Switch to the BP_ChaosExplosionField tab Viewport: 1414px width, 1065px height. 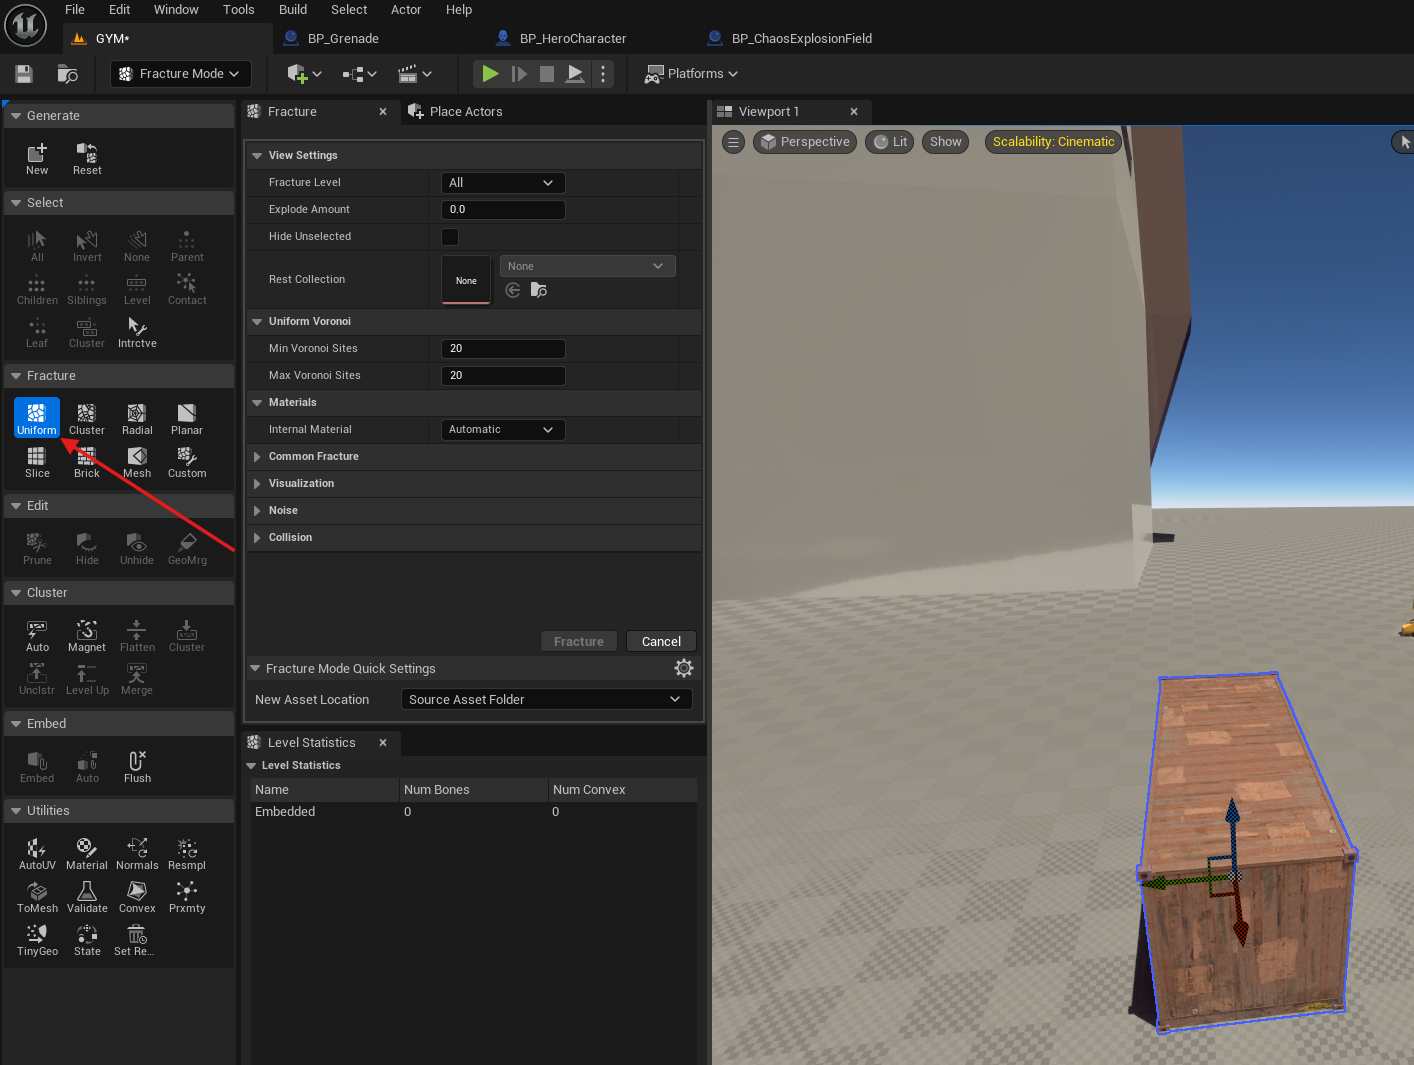click(x=802, y=39)
